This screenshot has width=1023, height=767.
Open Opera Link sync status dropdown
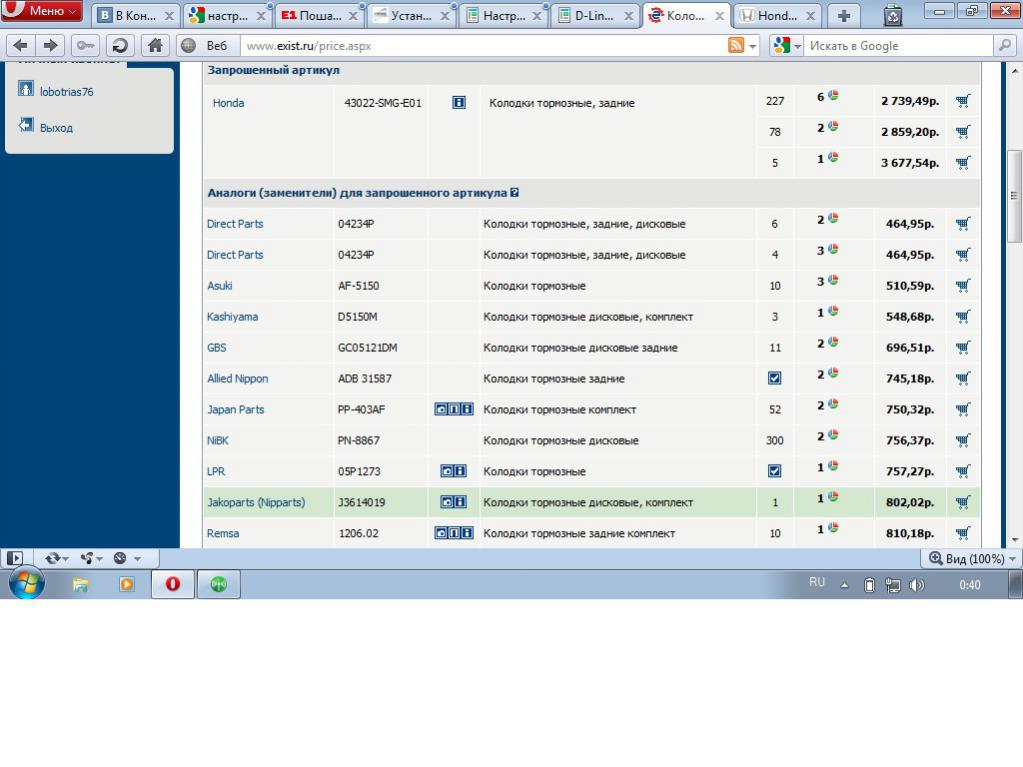click(x=56, y=558)
